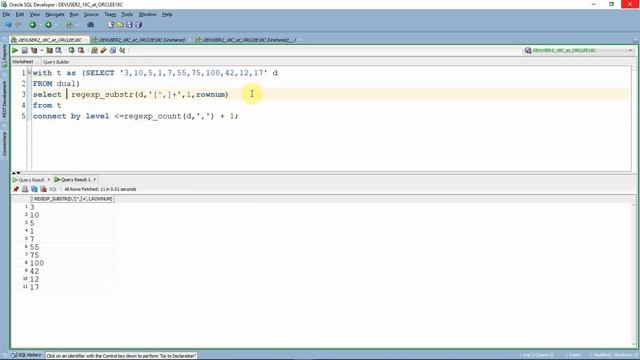Click the first green Run icon in main toolbar
Image resolution: width=640 pixels, height=360 pixels.
[x=32, y=25]
